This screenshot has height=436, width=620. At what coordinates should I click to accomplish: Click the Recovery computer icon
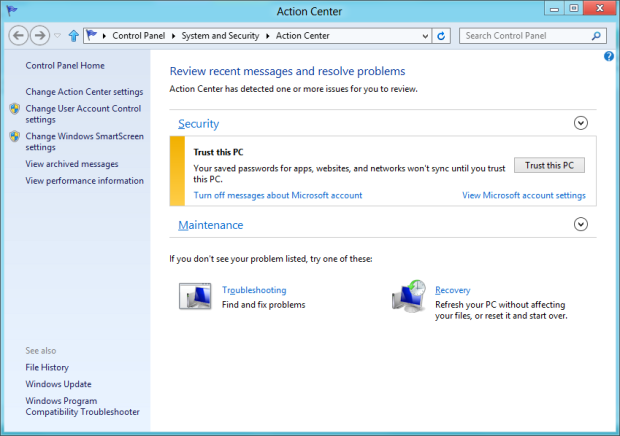click(x=408, y=296)
